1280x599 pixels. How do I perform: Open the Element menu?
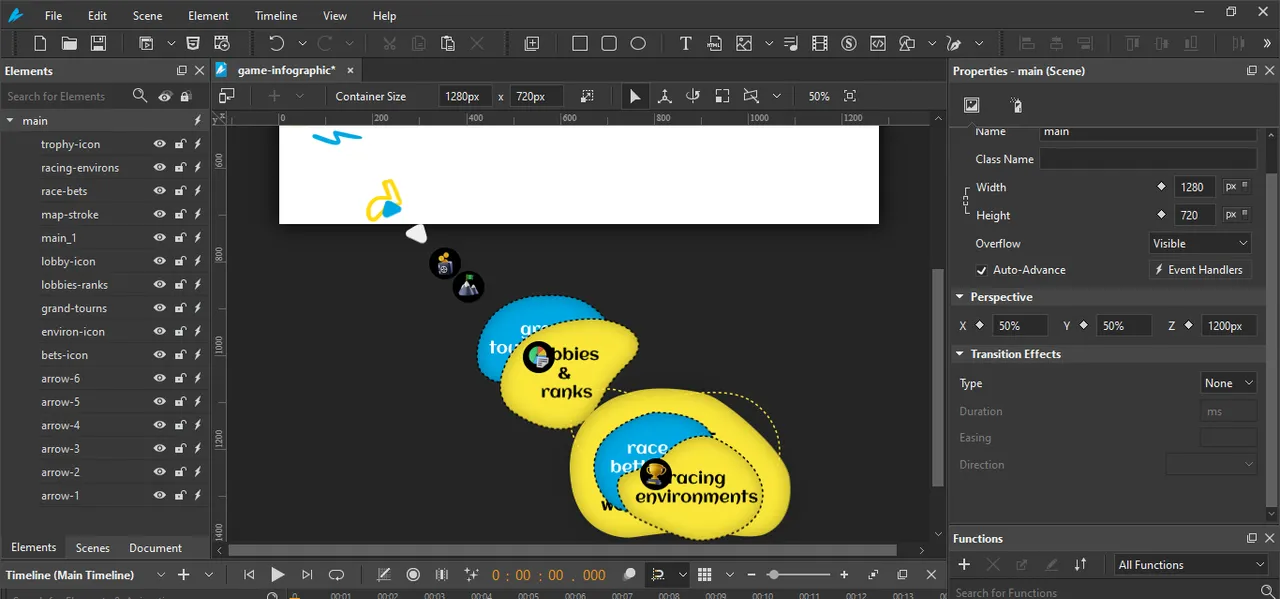coord(208,16)
